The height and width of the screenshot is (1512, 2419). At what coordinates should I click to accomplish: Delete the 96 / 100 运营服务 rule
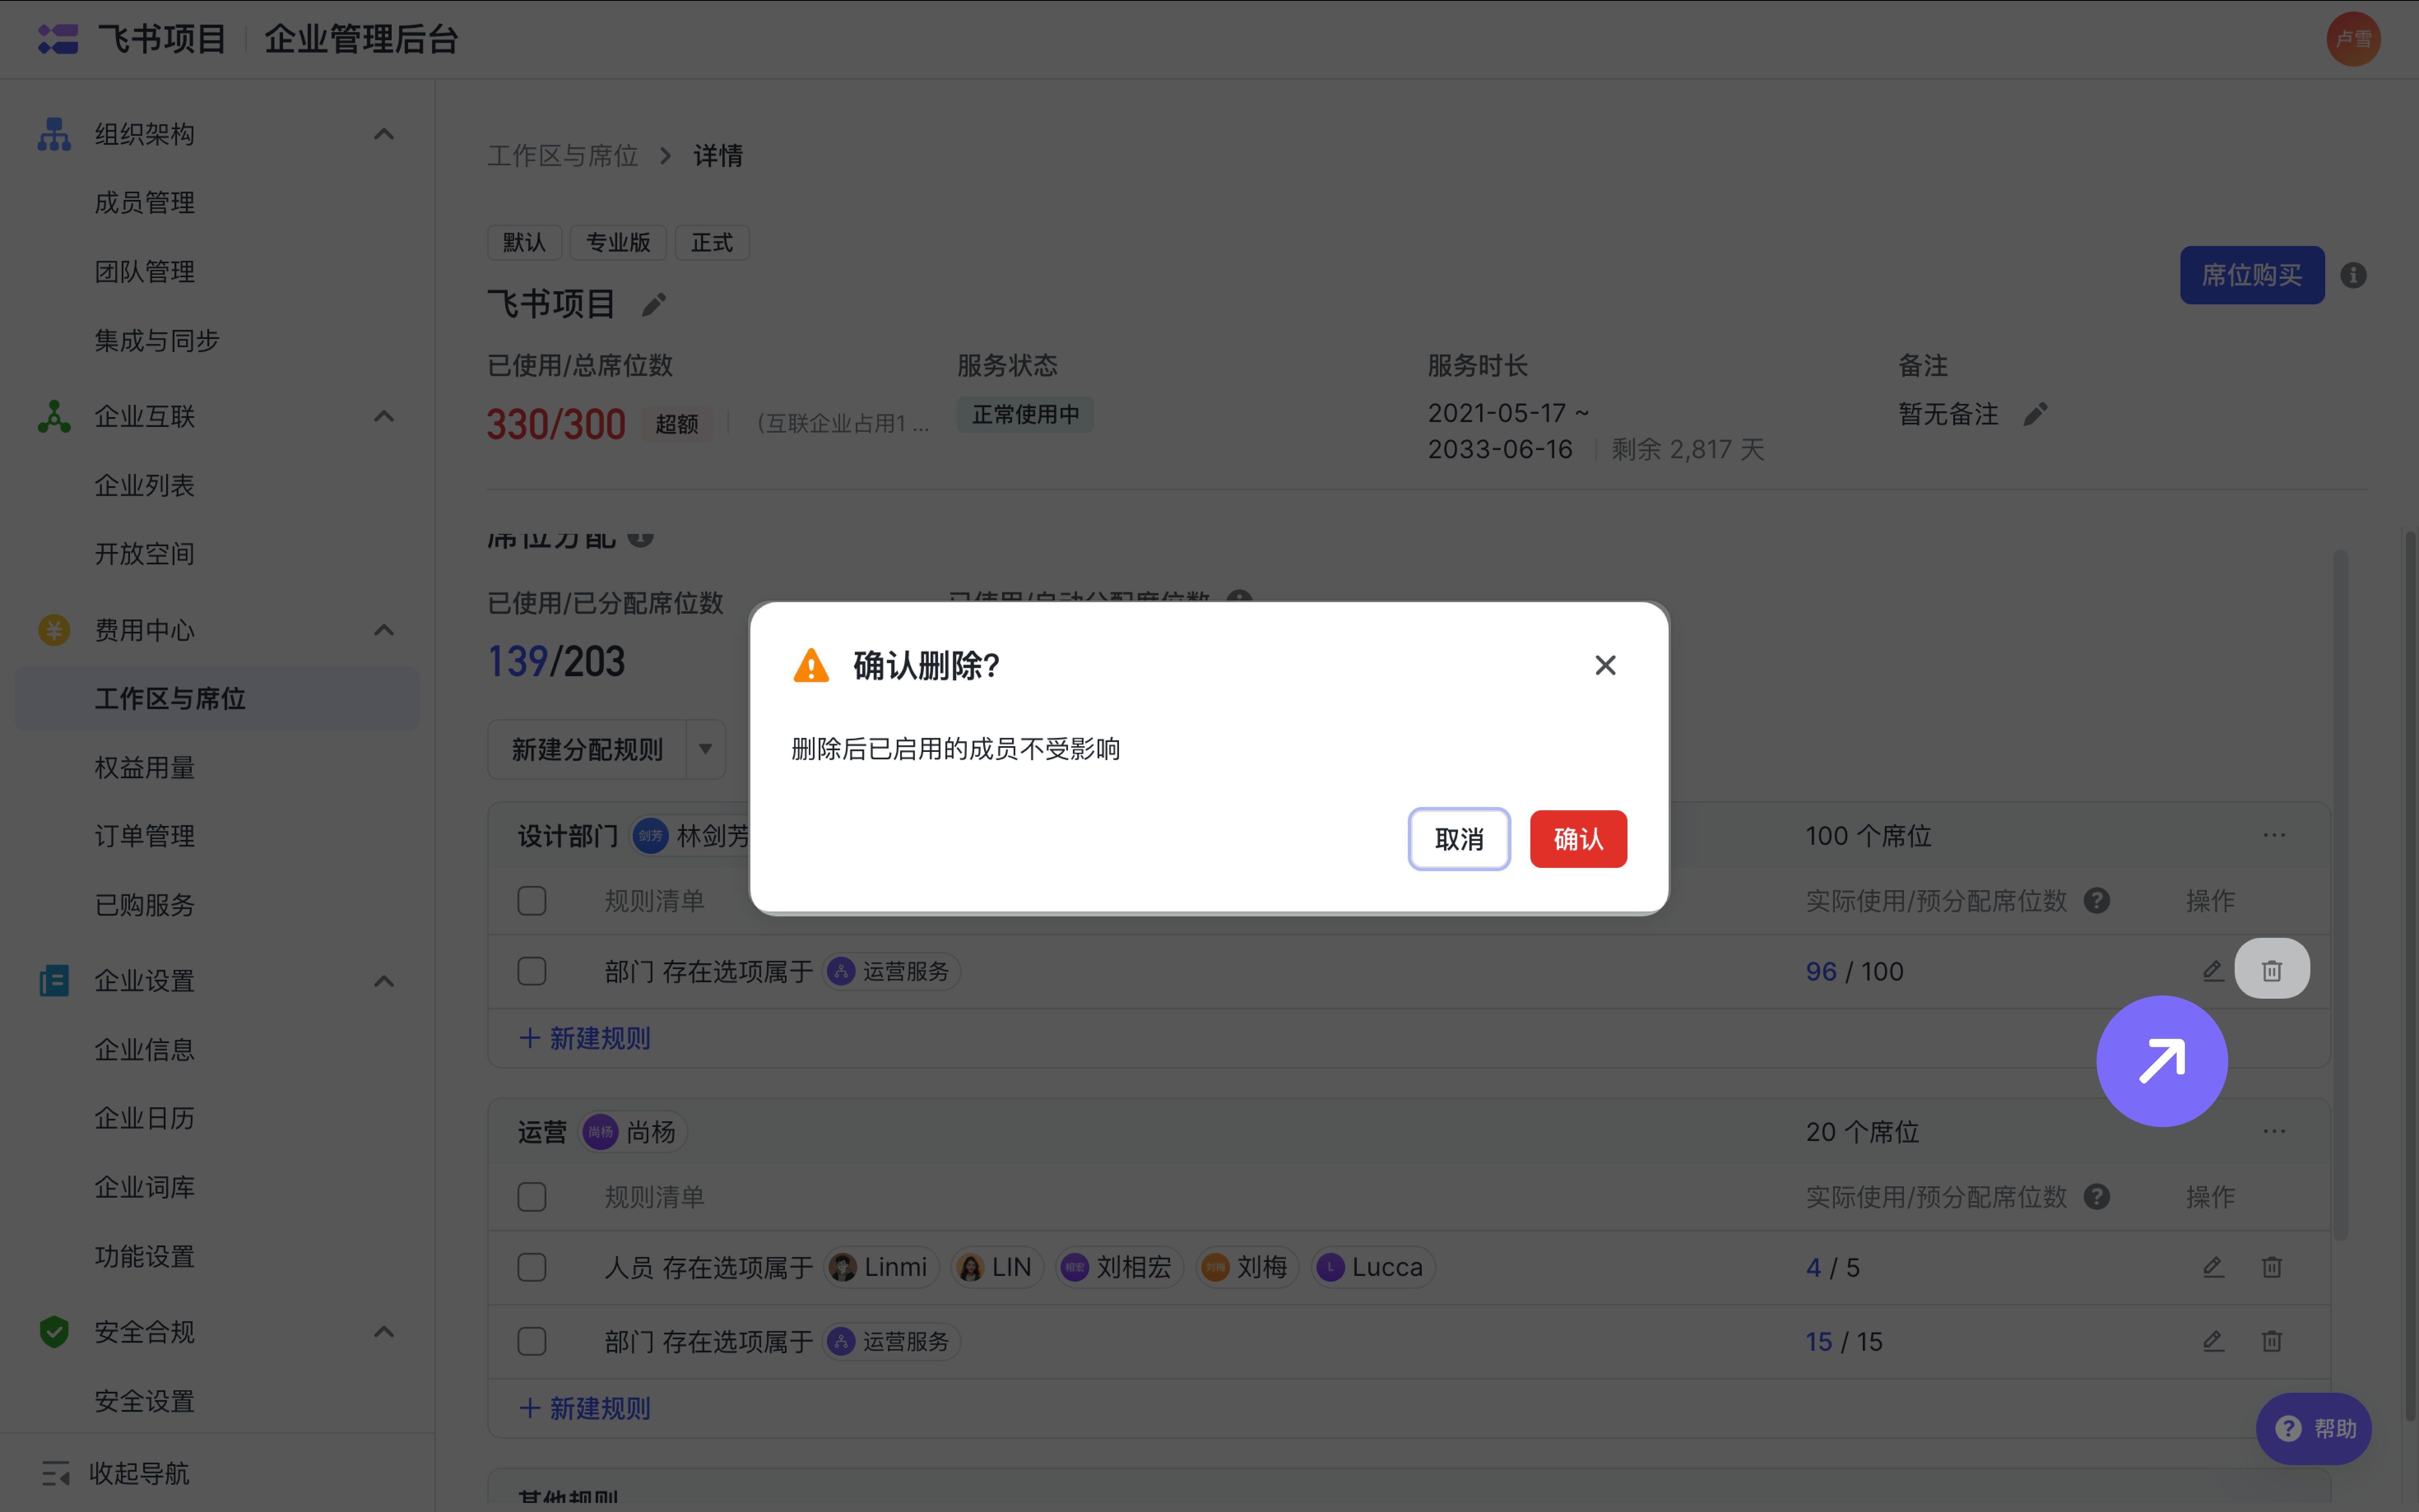tap(2272, 970)
